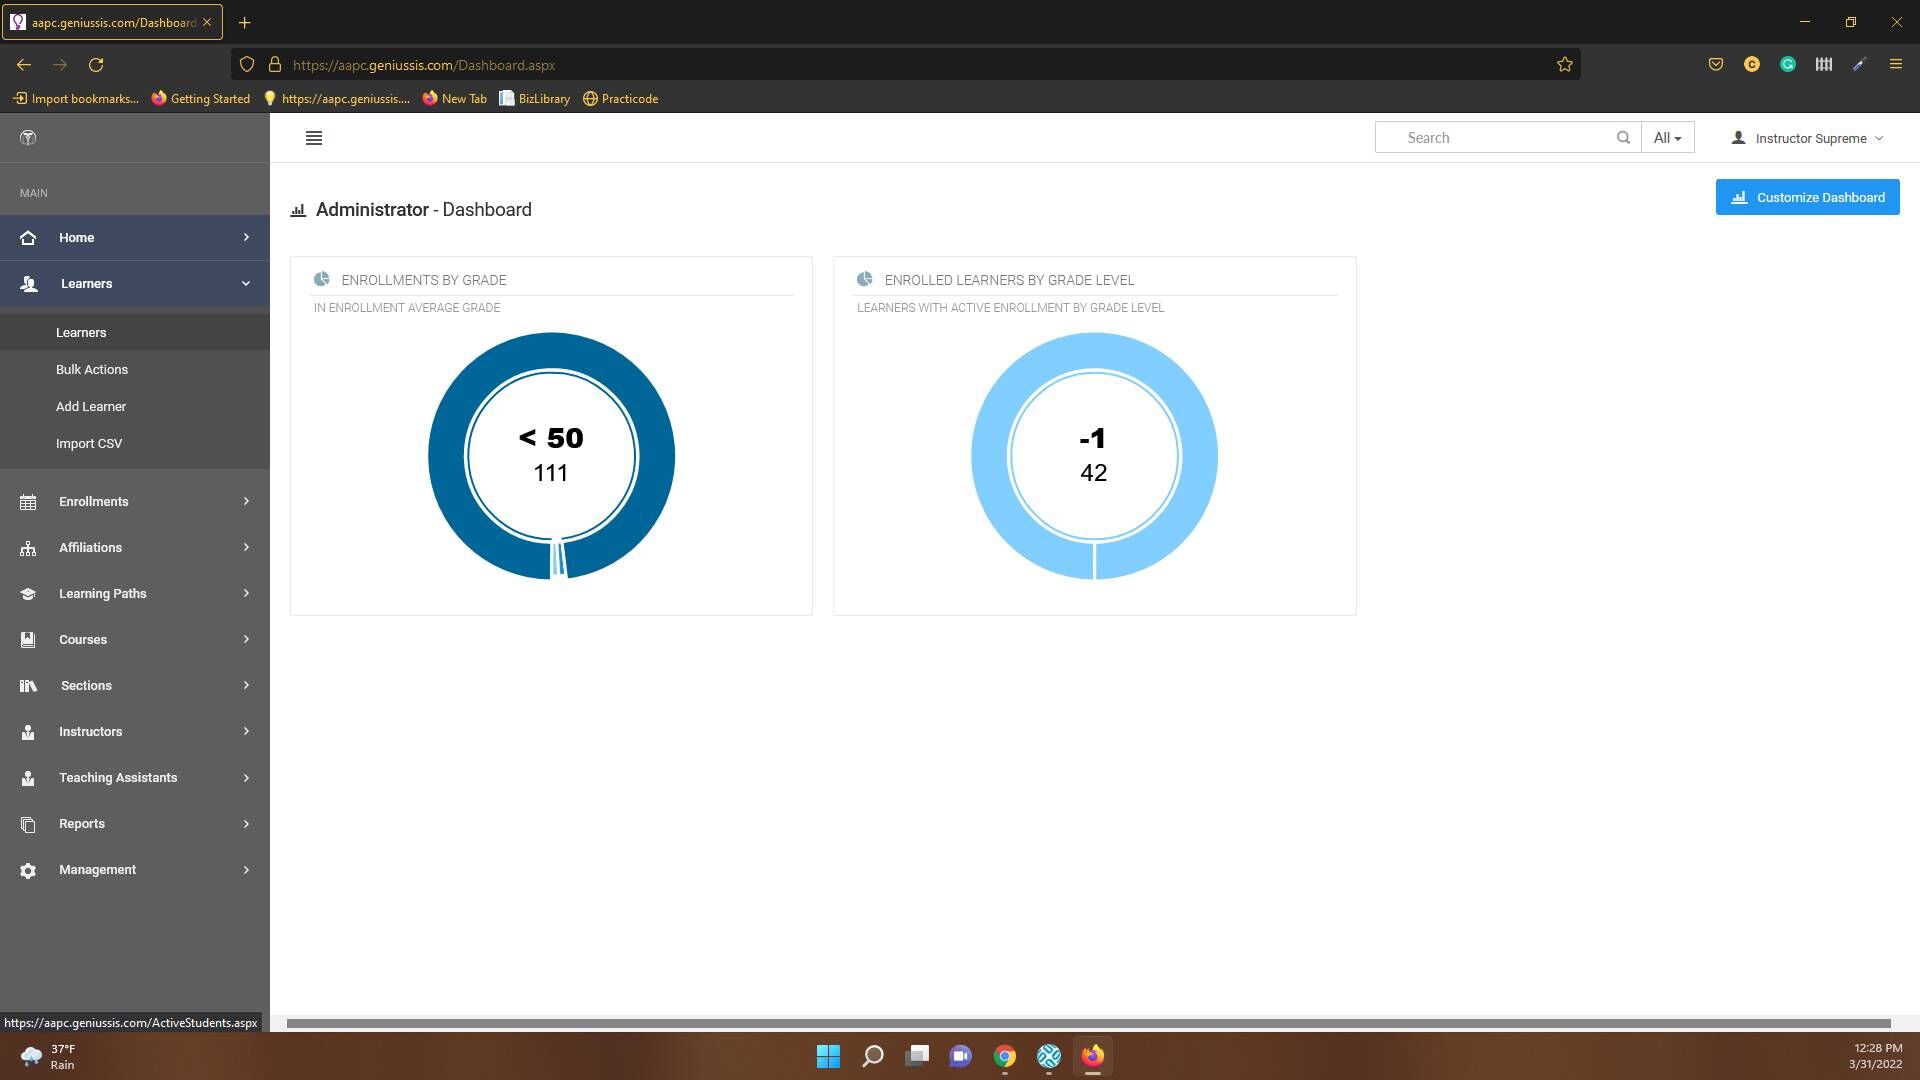Click the Customize Dashboard button

[1807, 197]
